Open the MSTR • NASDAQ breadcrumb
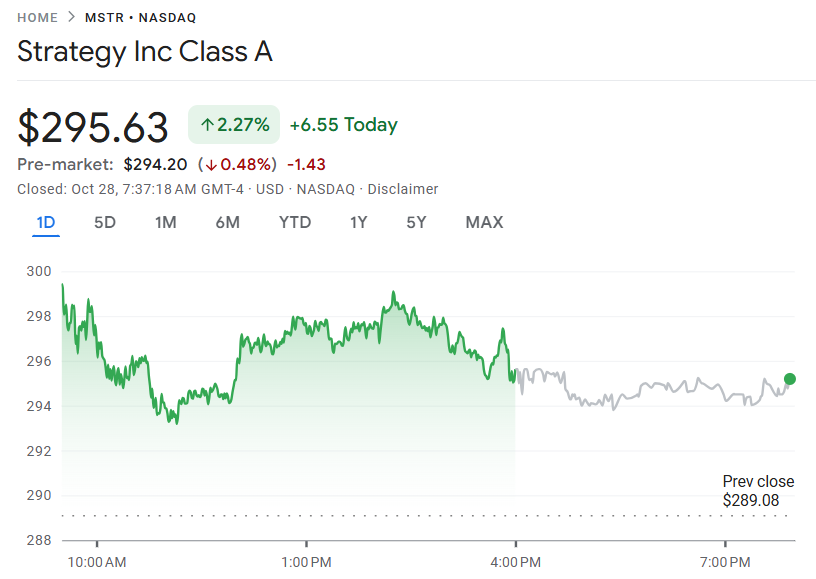Viewport: 816px width, 579px height. (x=140, y=18)
